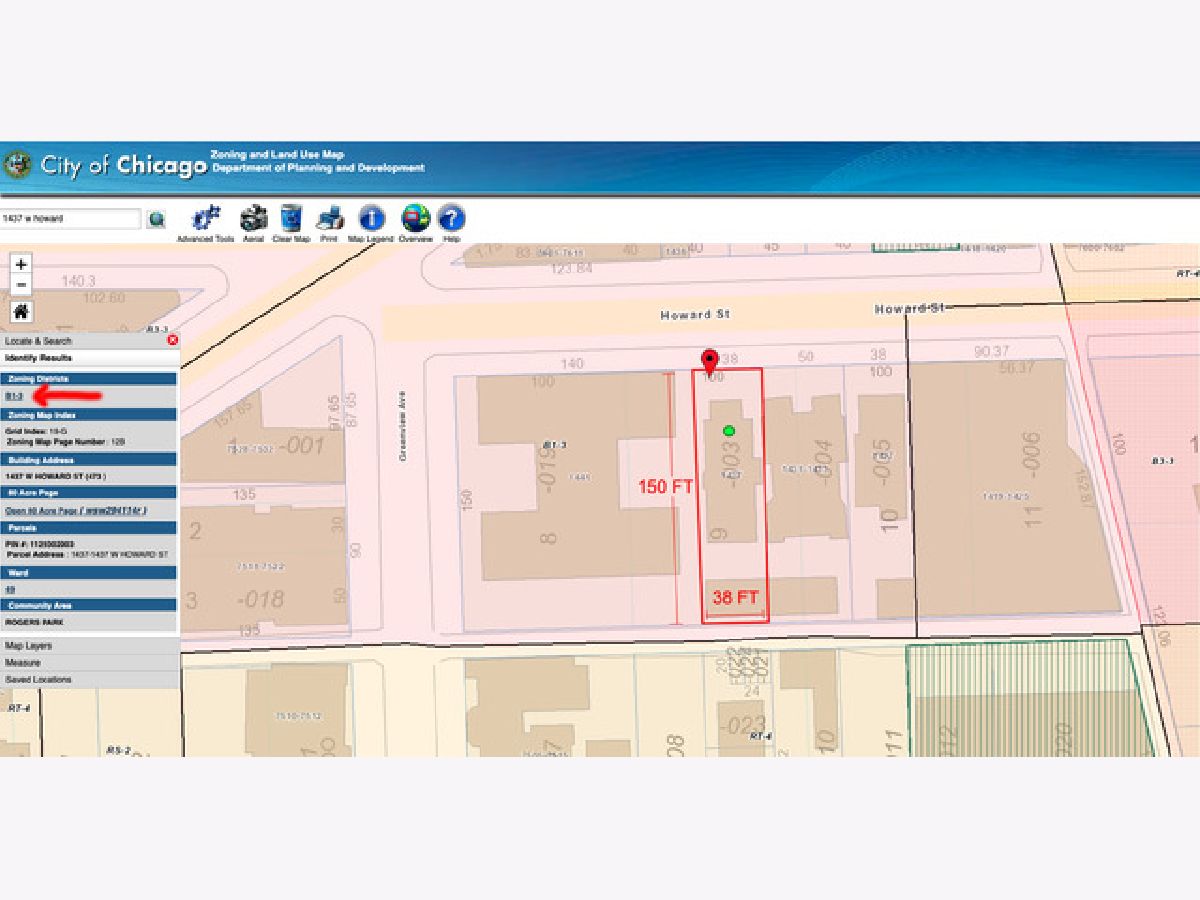Zoom out with the minus button
Screen dimensions: 1200x900
[21, 286]
